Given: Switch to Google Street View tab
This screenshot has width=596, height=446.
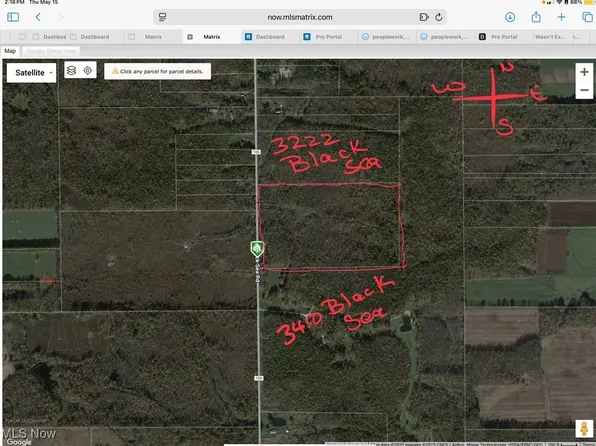Looking at the screenshot, I should click(x=51, y=51).
